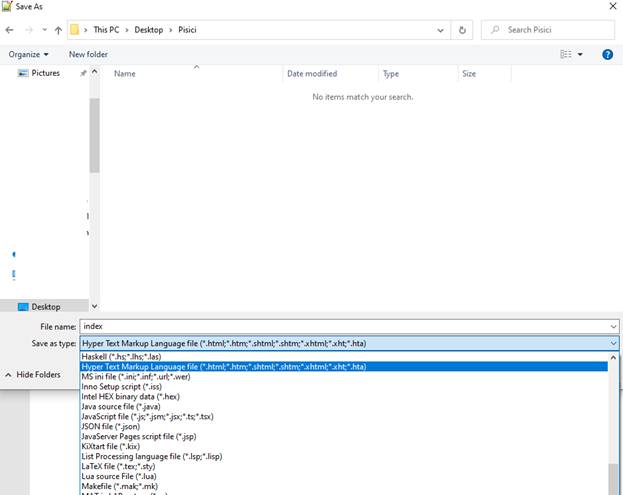This screenshot has width=623, height=495.
Task: Select the Pictures folder in sidebar
Action: pyautogui.click(x=45, y=73)
